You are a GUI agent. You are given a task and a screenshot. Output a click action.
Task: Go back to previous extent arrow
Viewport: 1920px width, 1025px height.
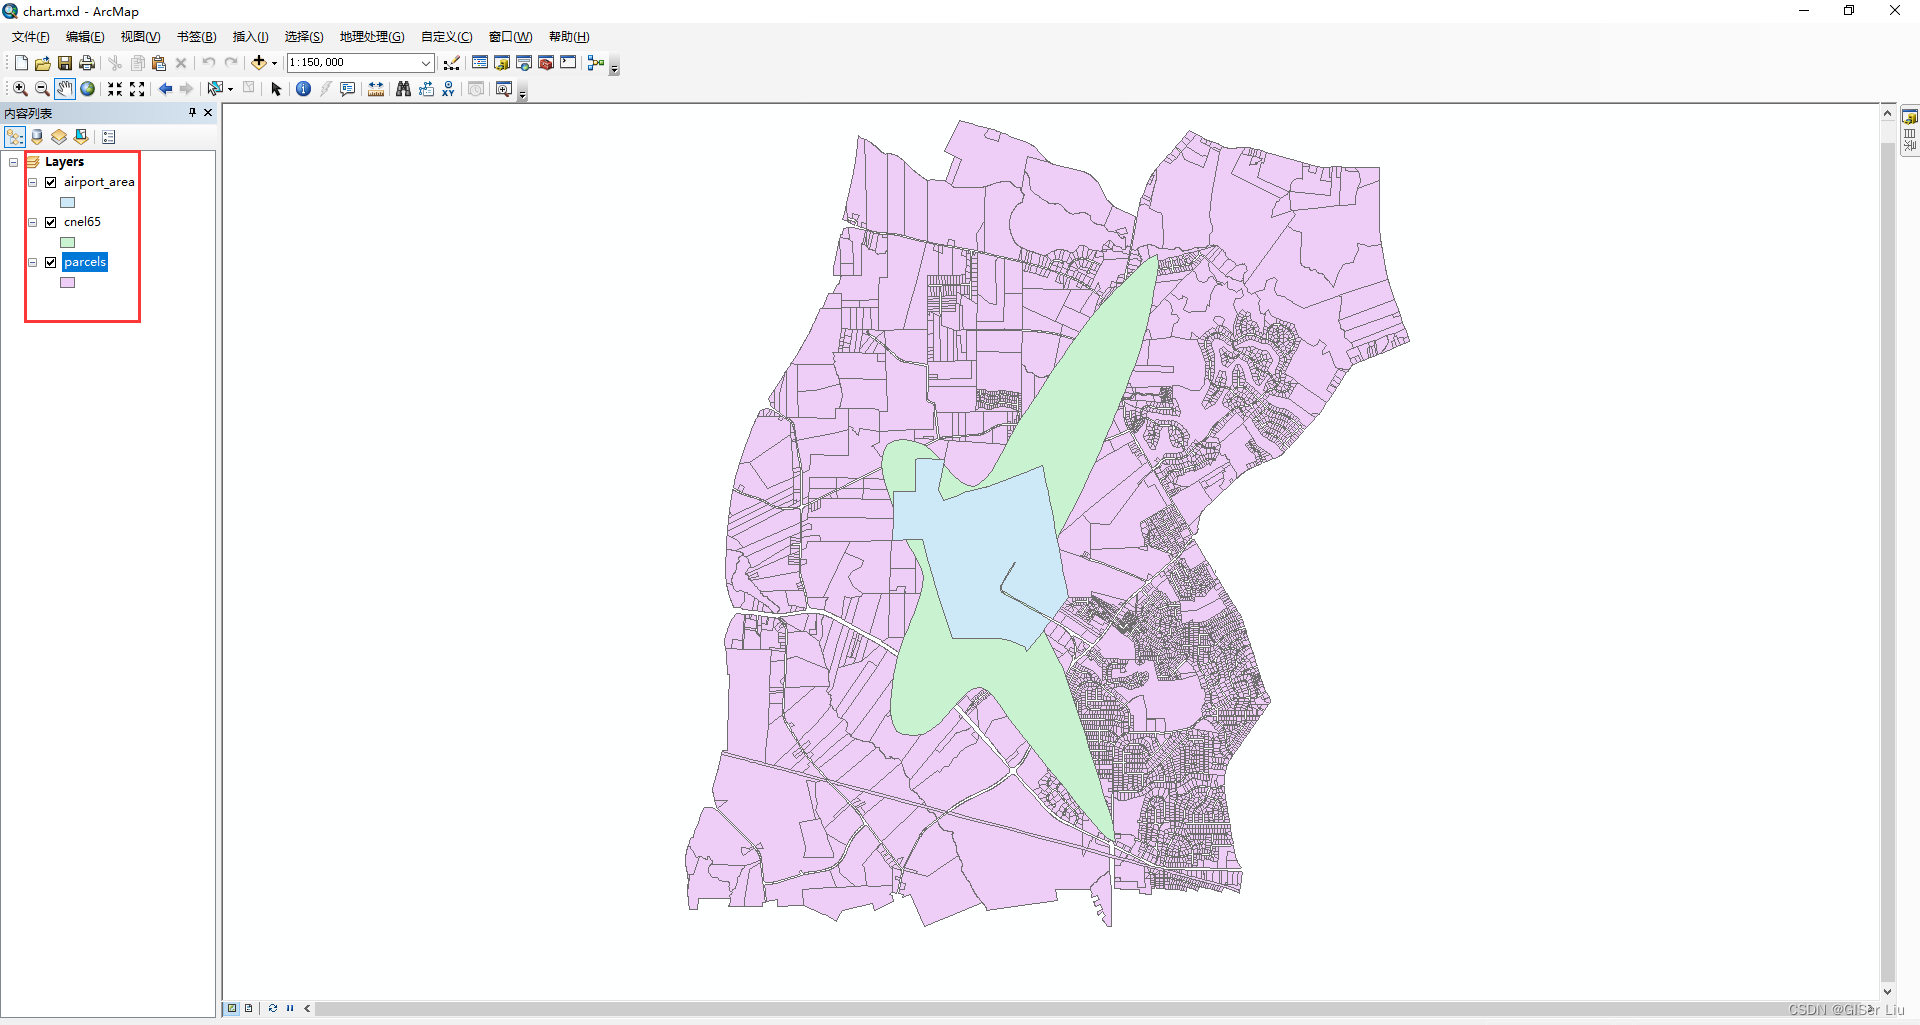pyautogui.click(x=165, y=89)
